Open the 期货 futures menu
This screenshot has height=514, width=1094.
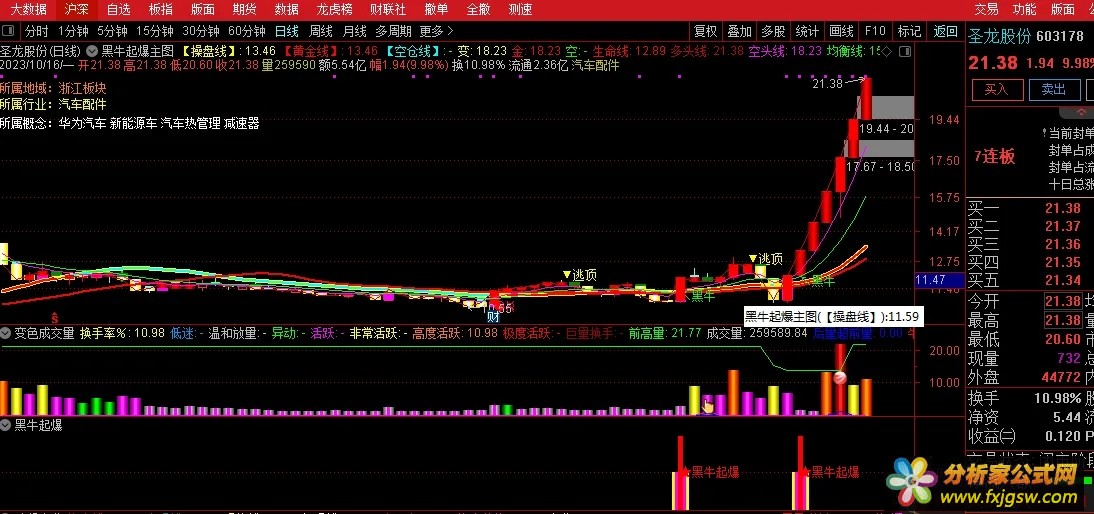click(244, 9)
